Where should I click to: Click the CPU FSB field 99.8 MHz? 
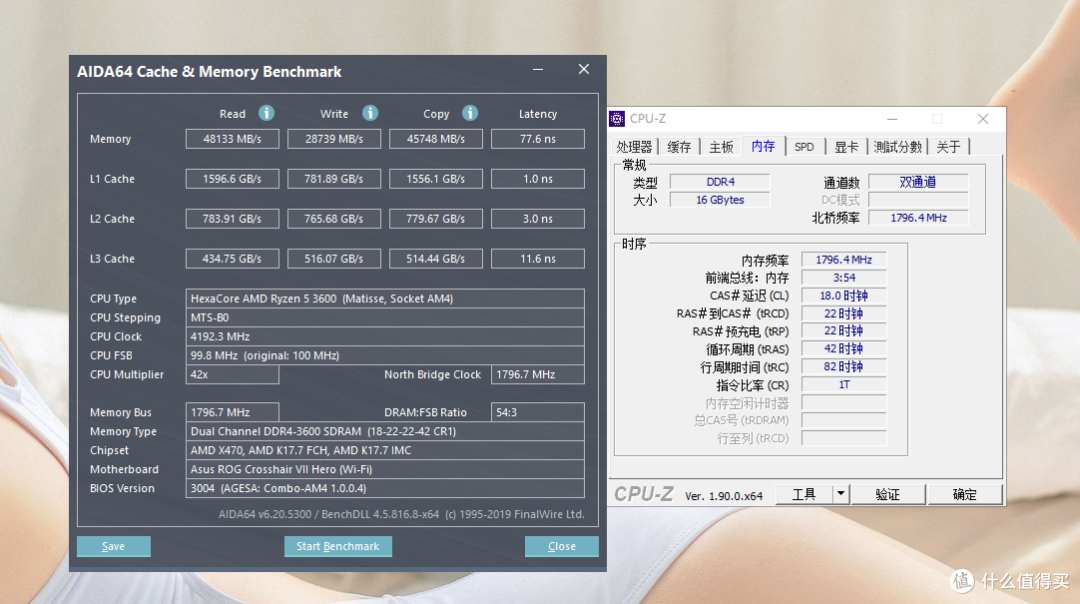(385, 355)
